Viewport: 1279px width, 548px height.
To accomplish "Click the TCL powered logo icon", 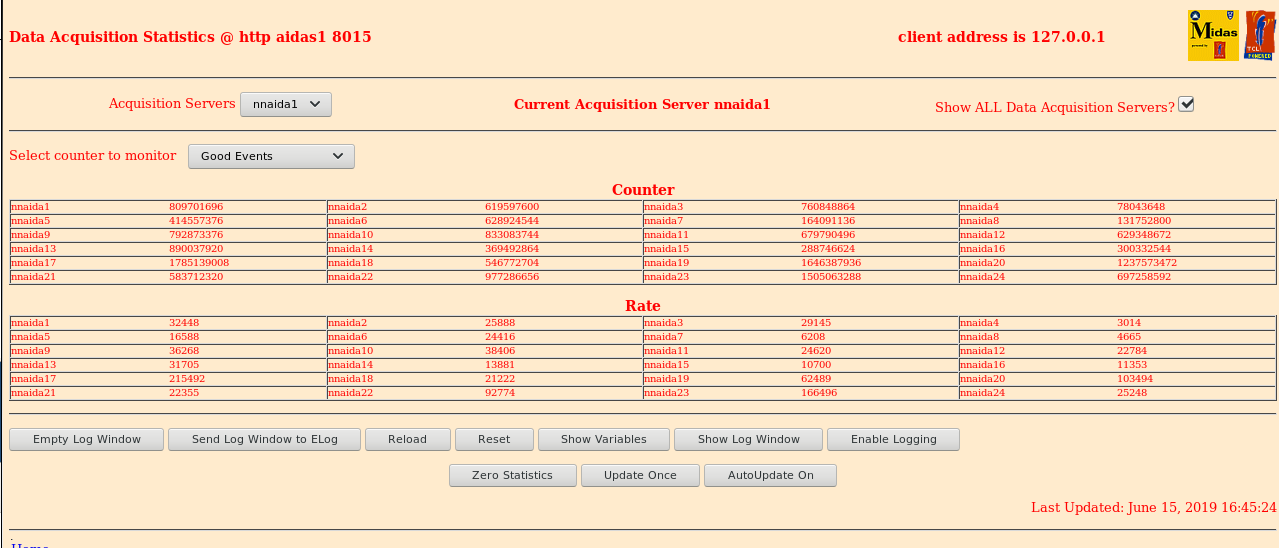I will (1260, 36).
